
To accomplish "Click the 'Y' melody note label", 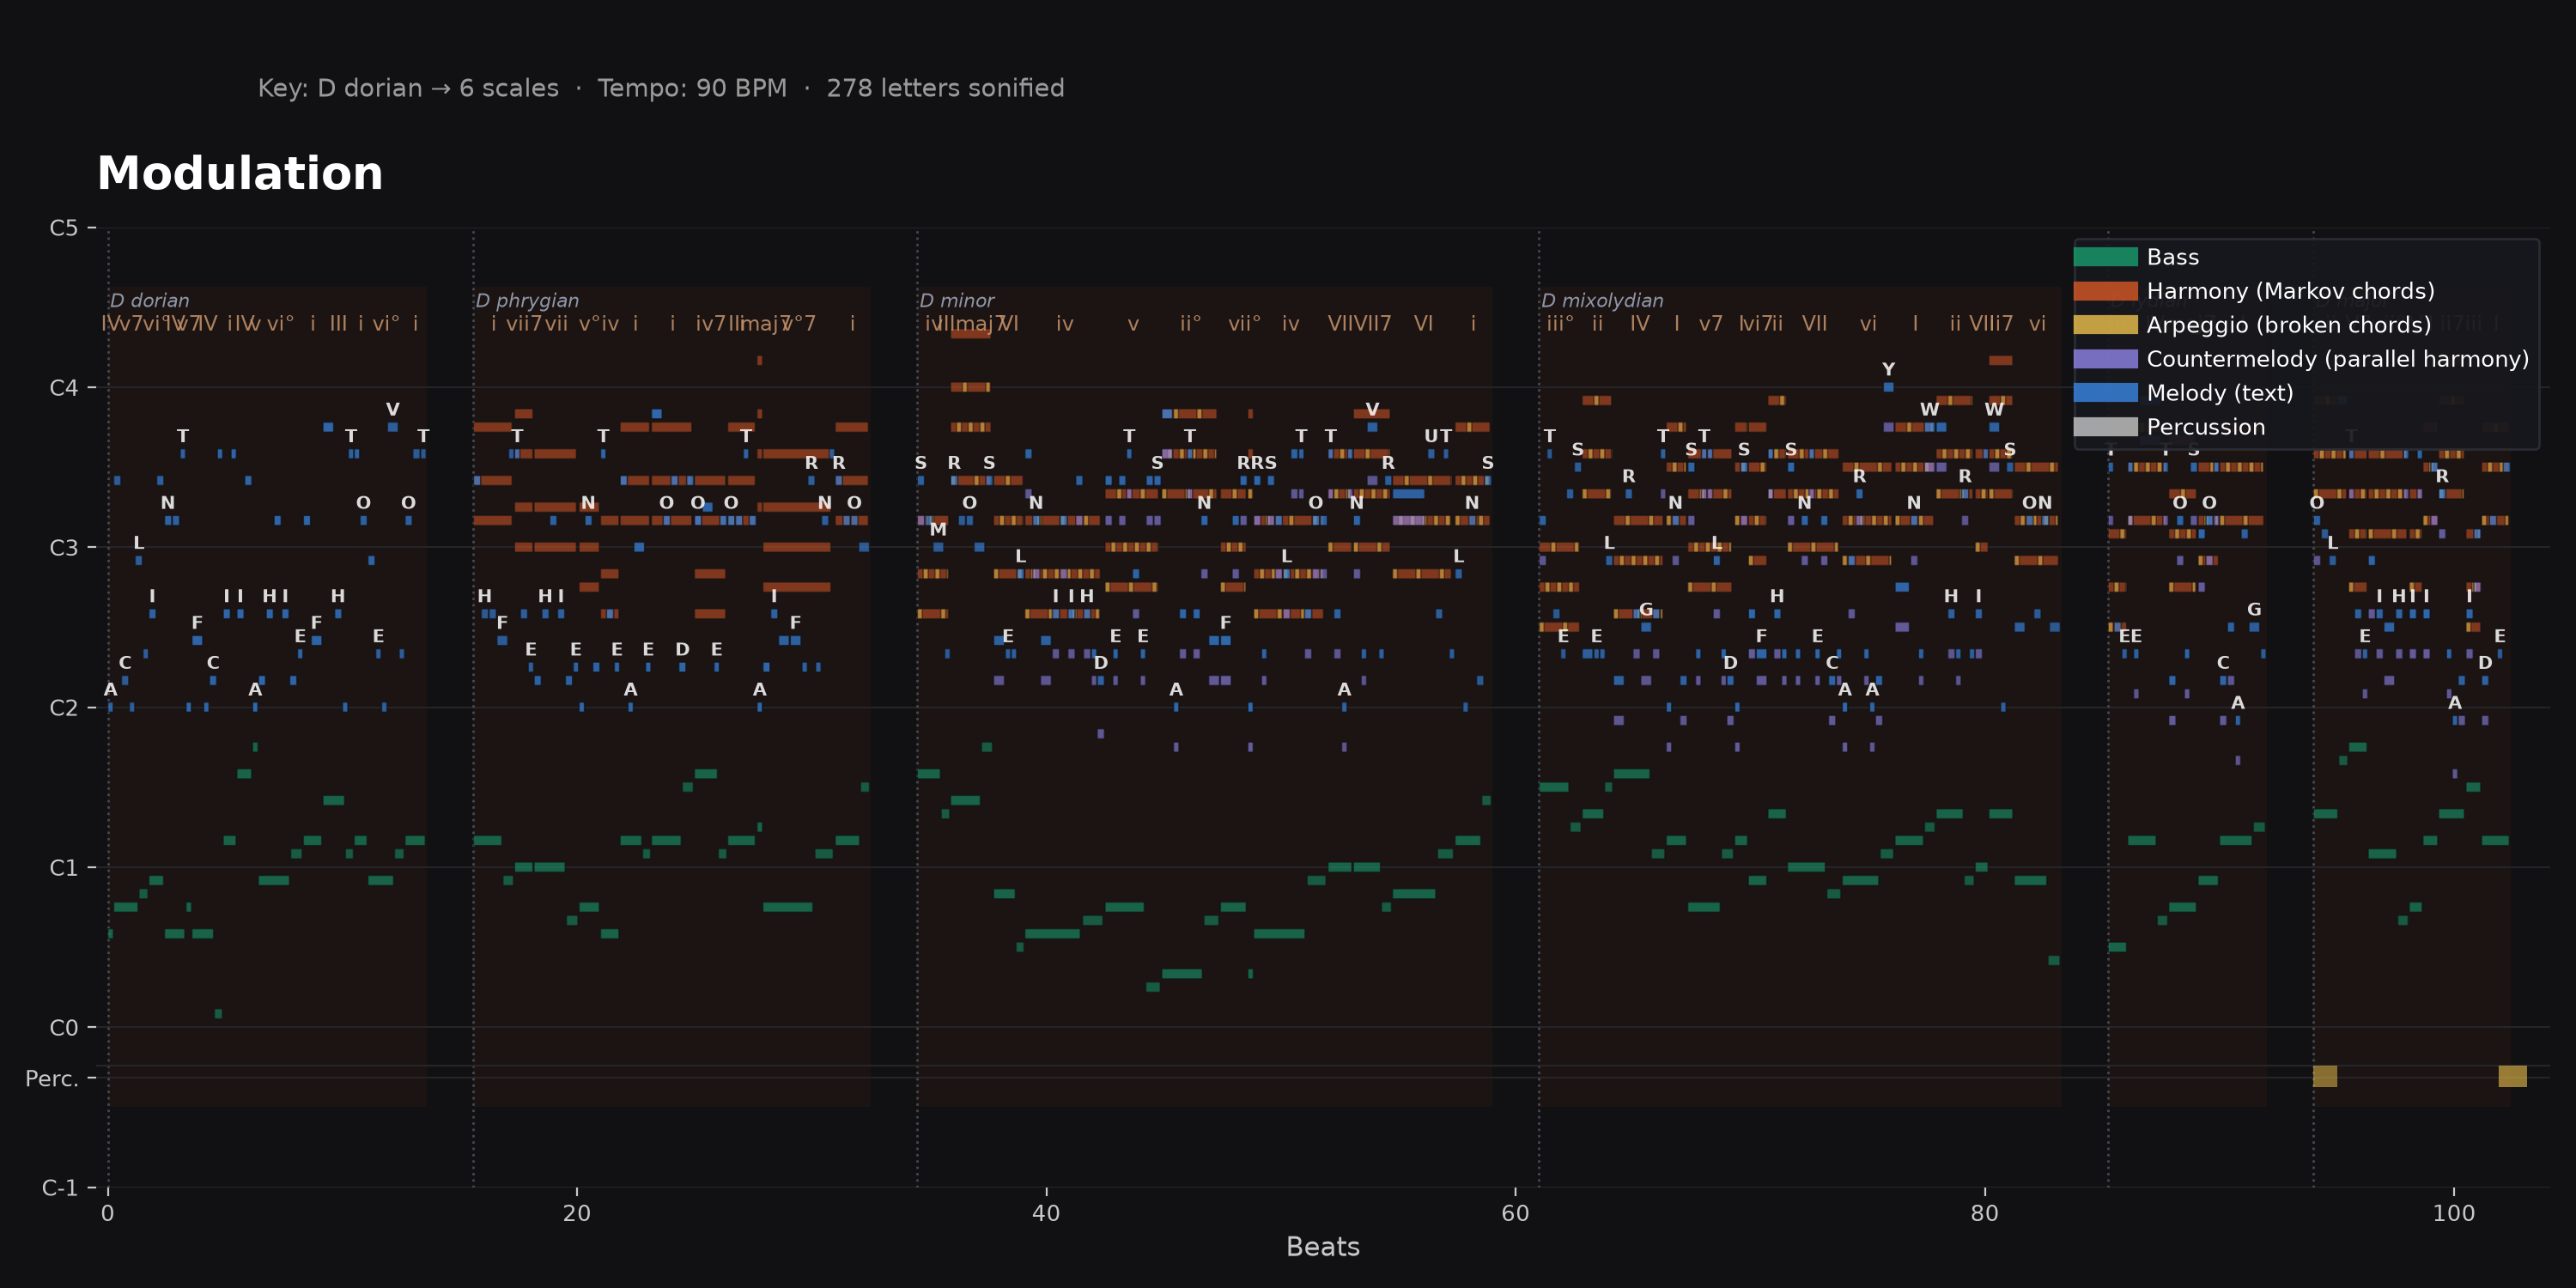I will tap(1888, 369).
